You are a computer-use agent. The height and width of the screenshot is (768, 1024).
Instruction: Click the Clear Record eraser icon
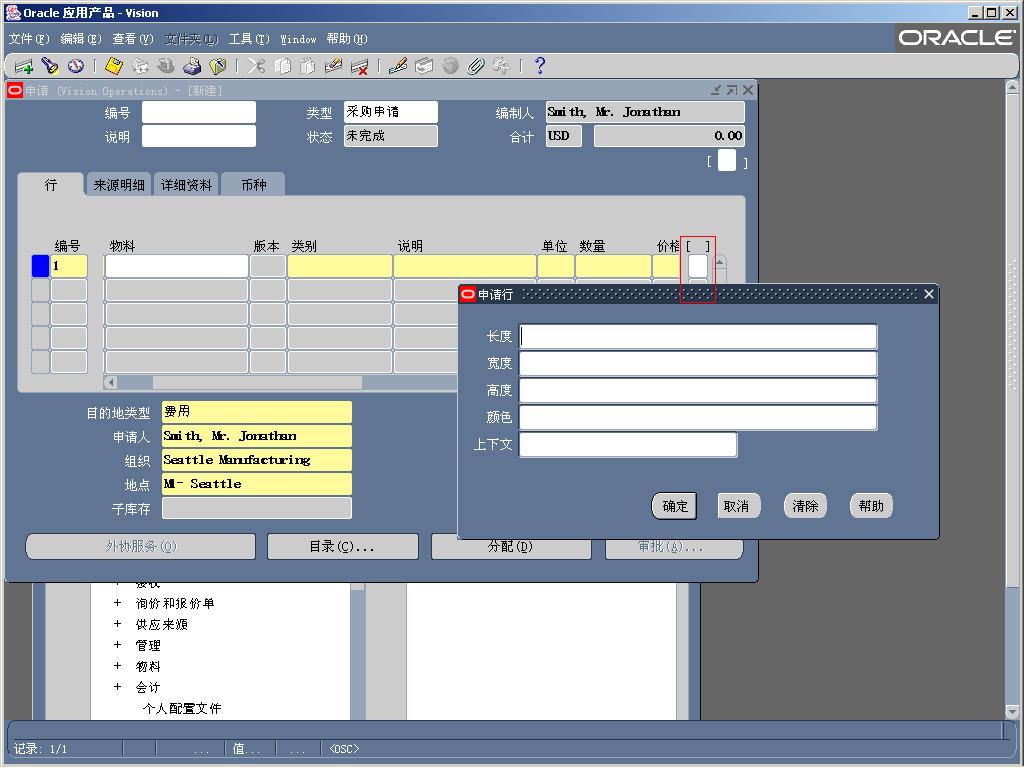pyautogui.click(x=333, y=66)
